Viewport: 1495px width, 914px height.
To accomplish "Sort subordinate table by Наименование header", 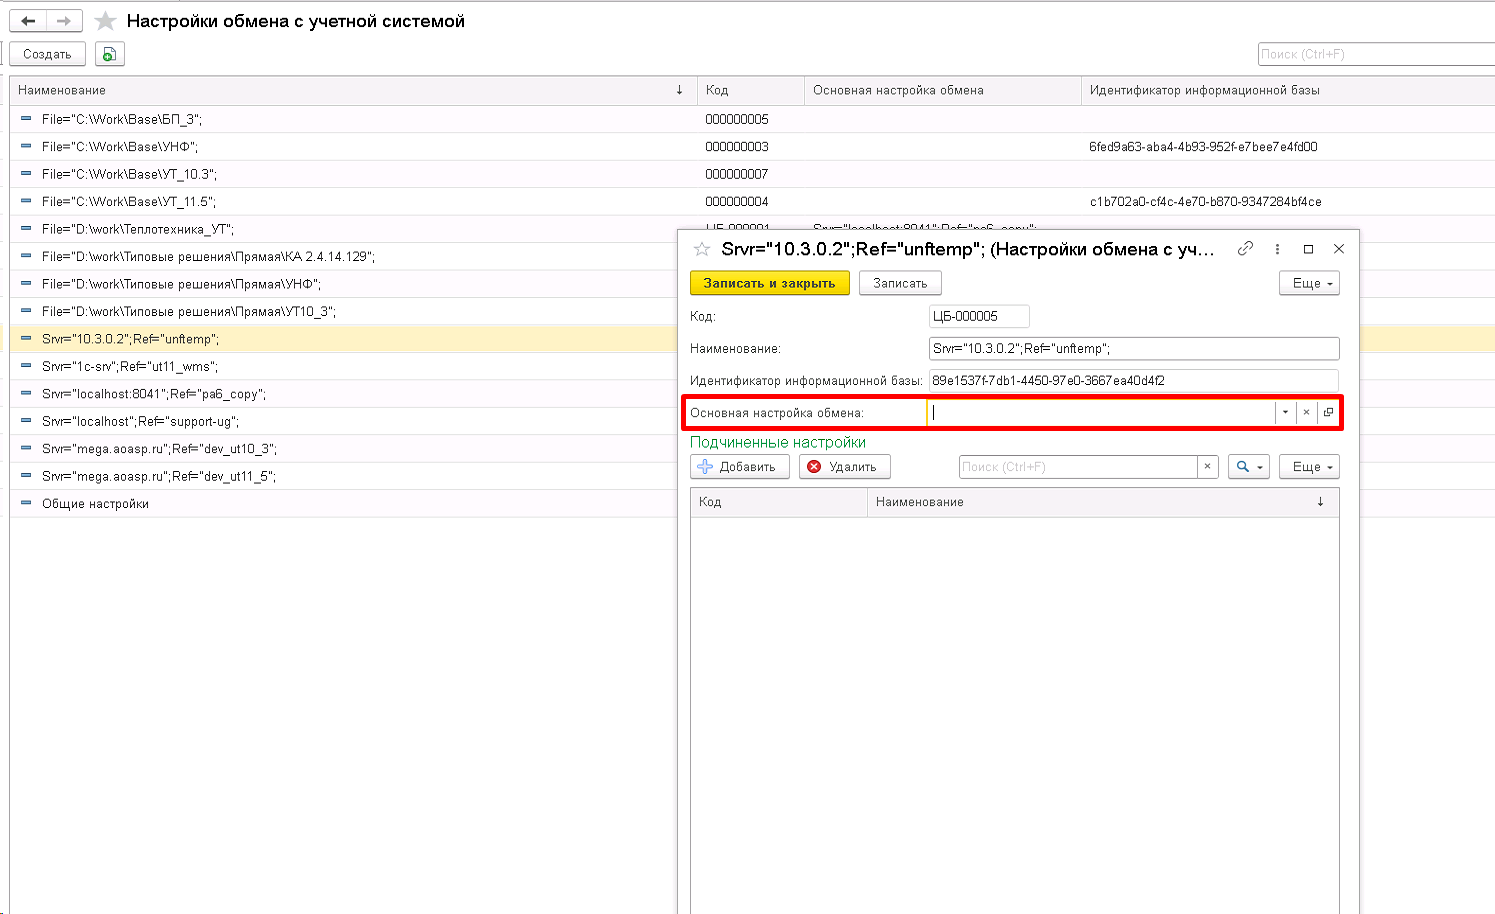I will pyautogui.click(x=1103, y=502).
